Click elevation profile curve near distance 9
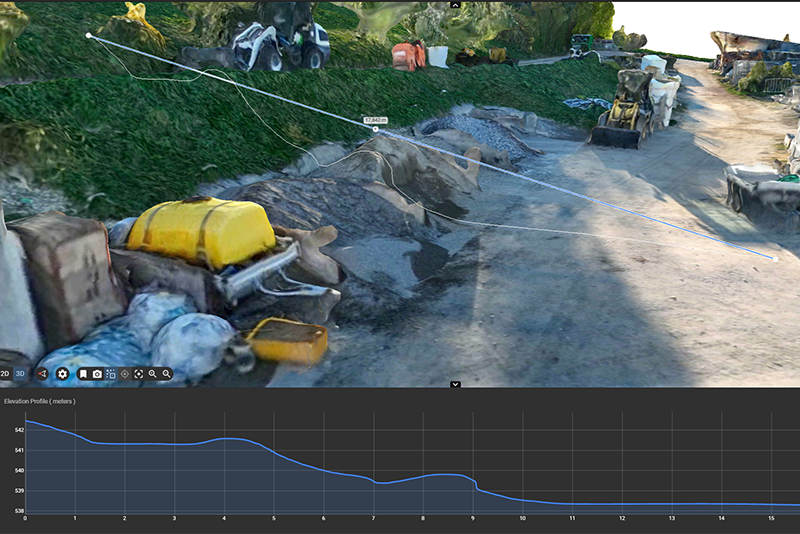Screen dimensions: 800x534 (473, 481)
